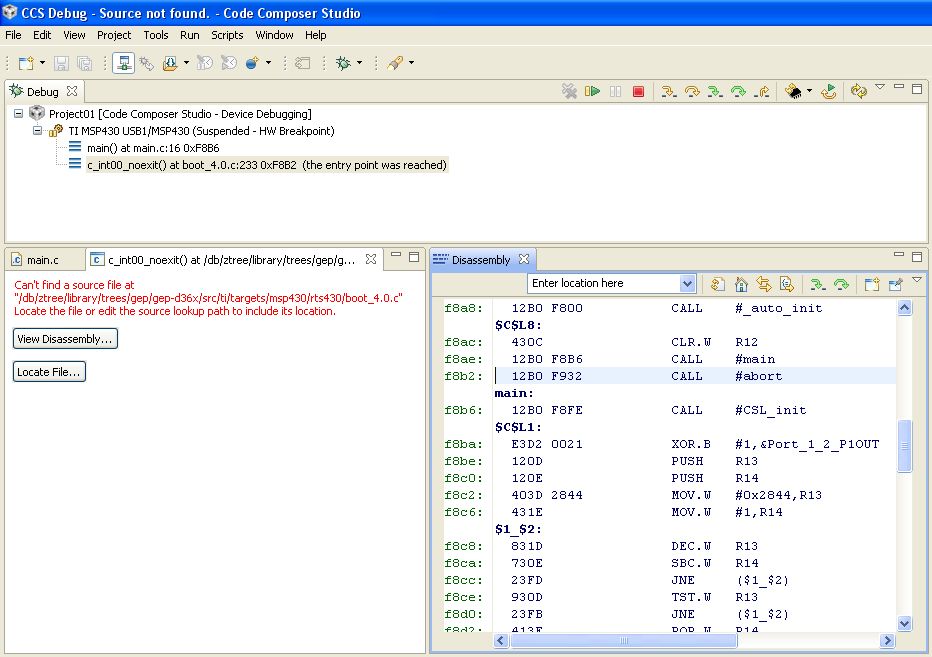Open the Scripts menu
Screen dimensions: 932x657
[227, 35]
